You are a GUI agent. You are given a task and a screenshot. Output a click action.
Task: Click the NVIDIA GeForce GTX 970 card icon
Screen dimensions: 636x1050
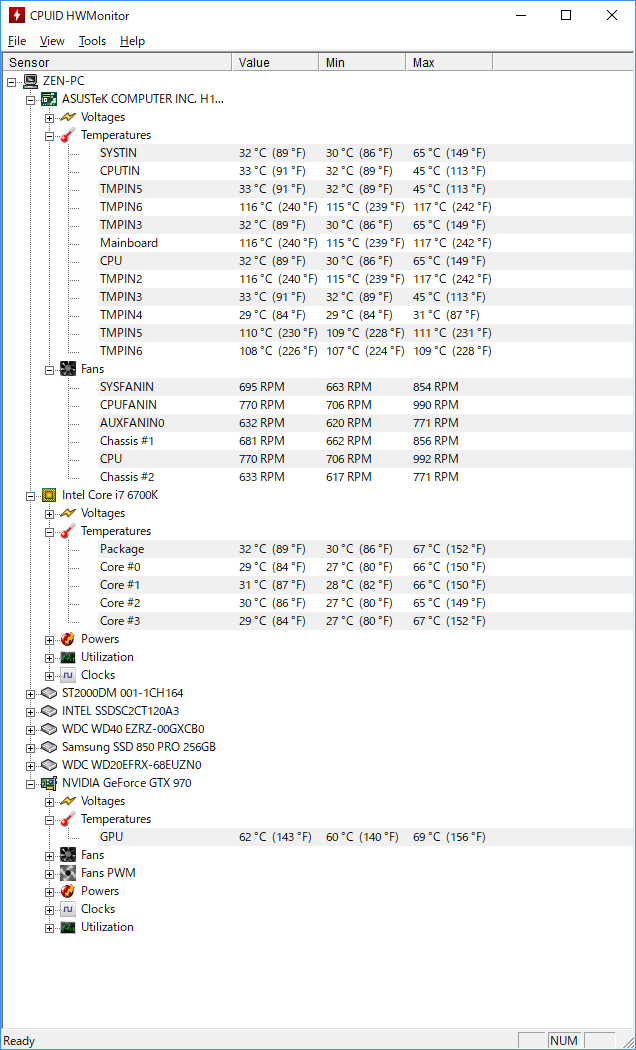[x=49, y=783]
